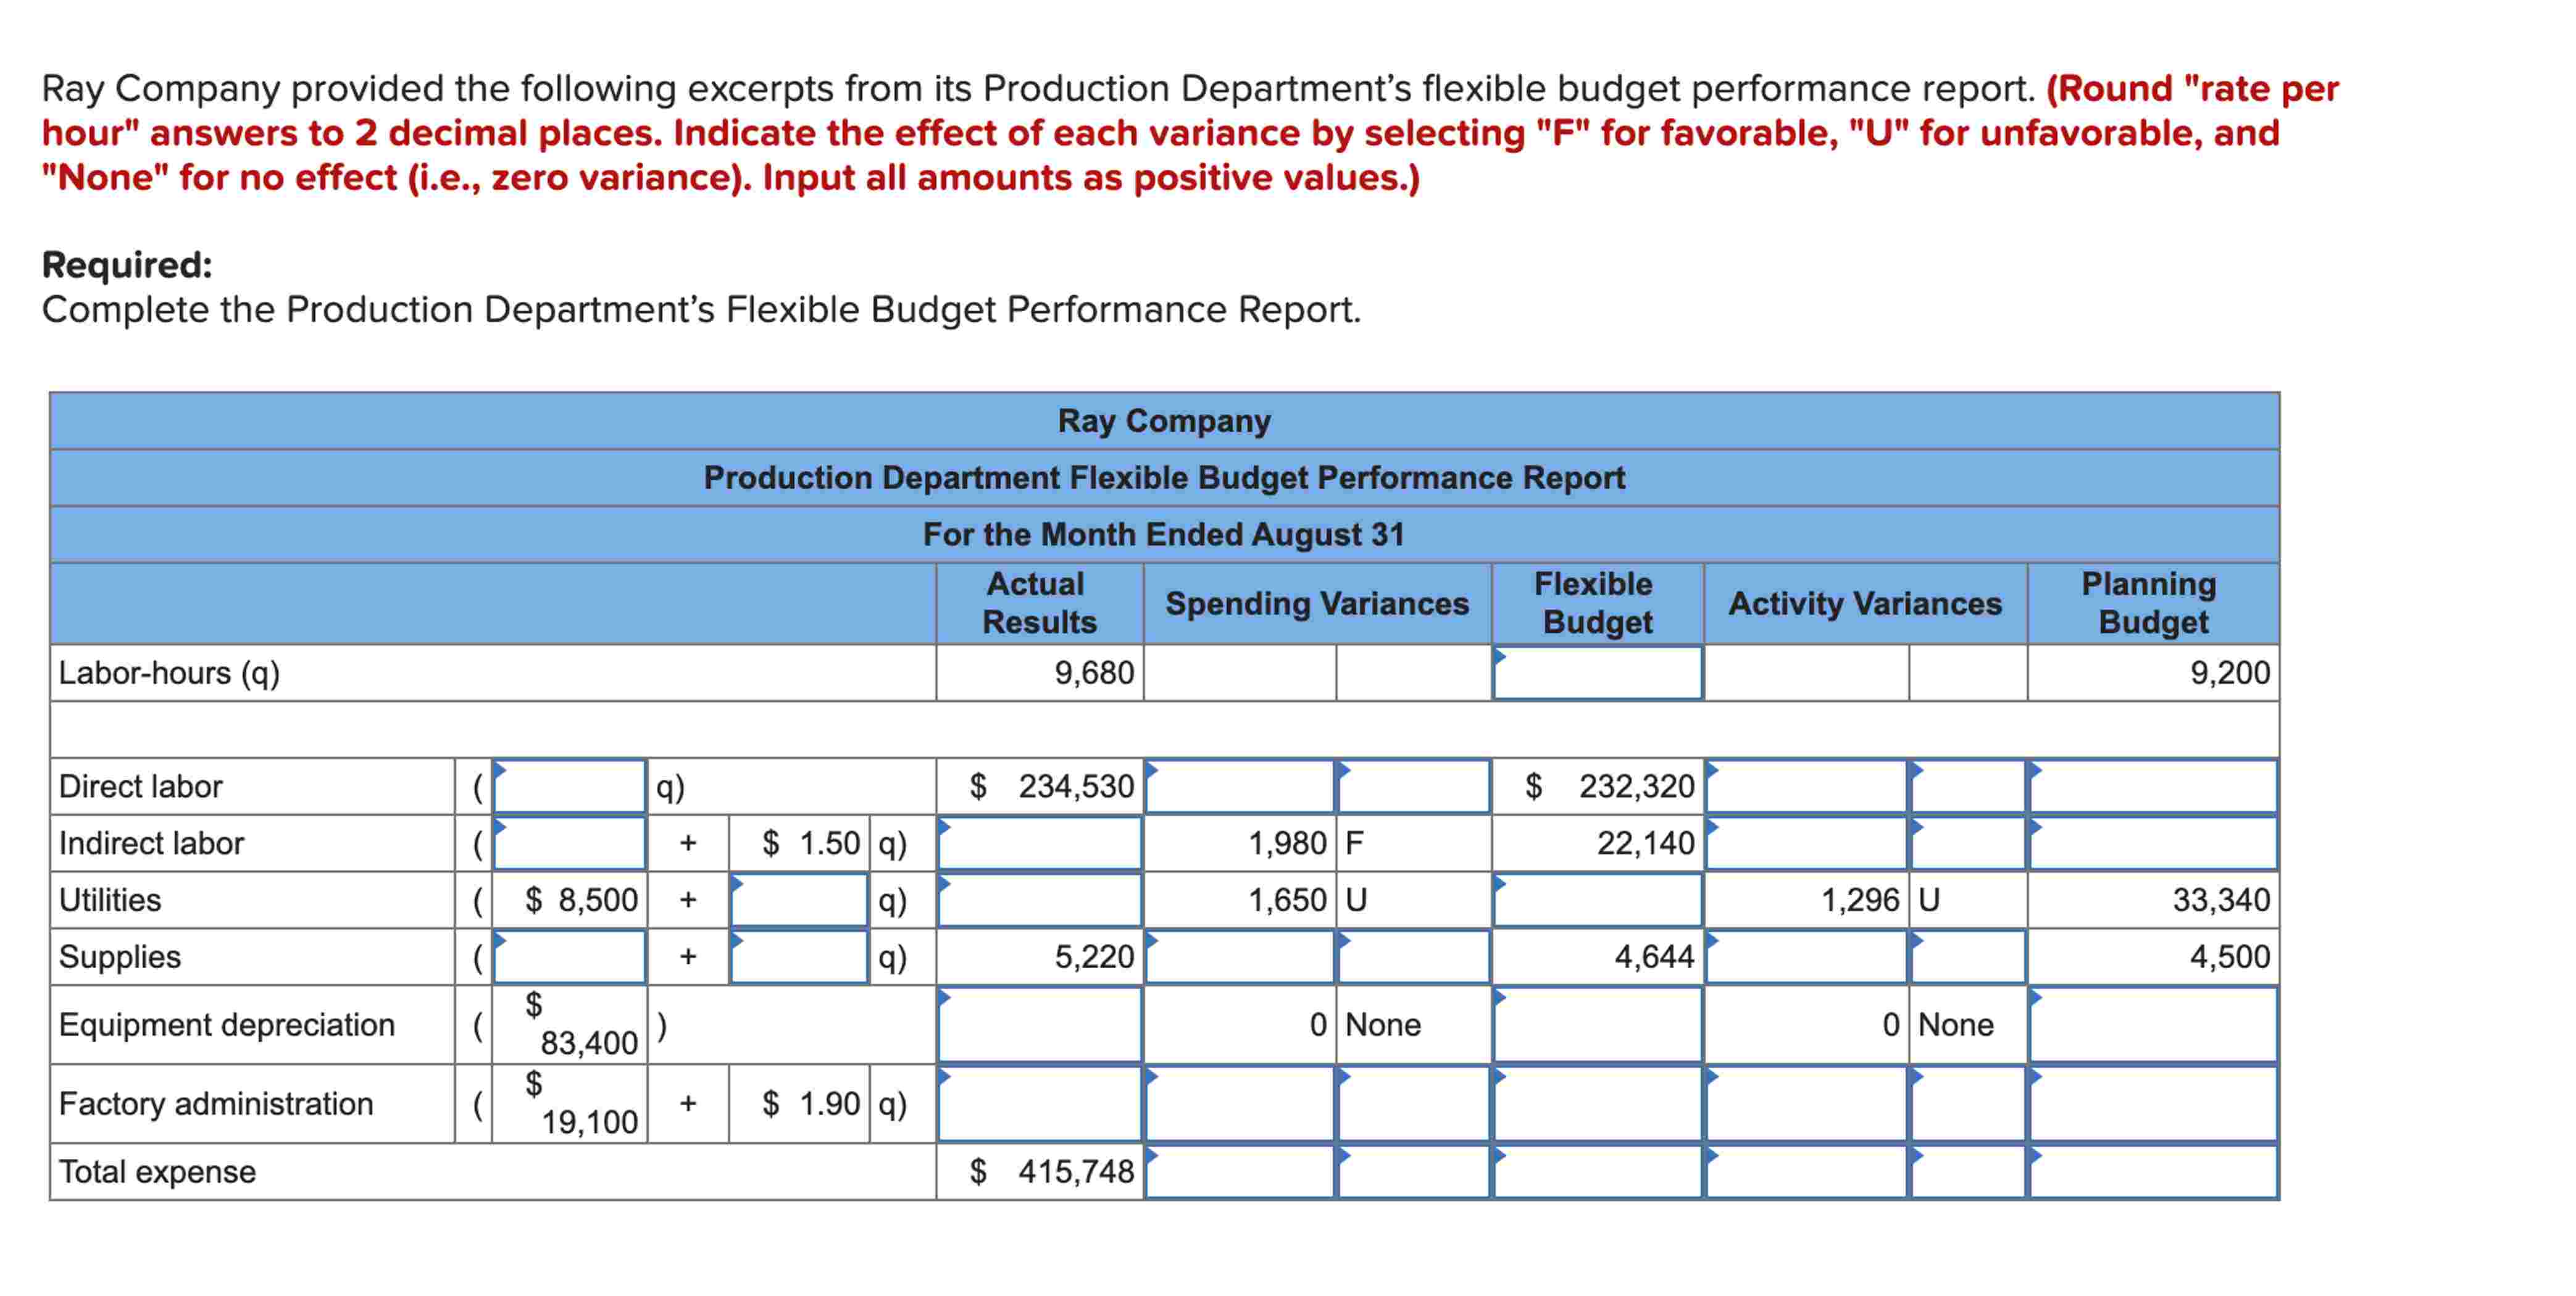Image resolution: width=2576 pixels, height=1296 pixels.
Task: Select Total expense actual $415,748 cell
Action: click(x=1040, y=1172)
